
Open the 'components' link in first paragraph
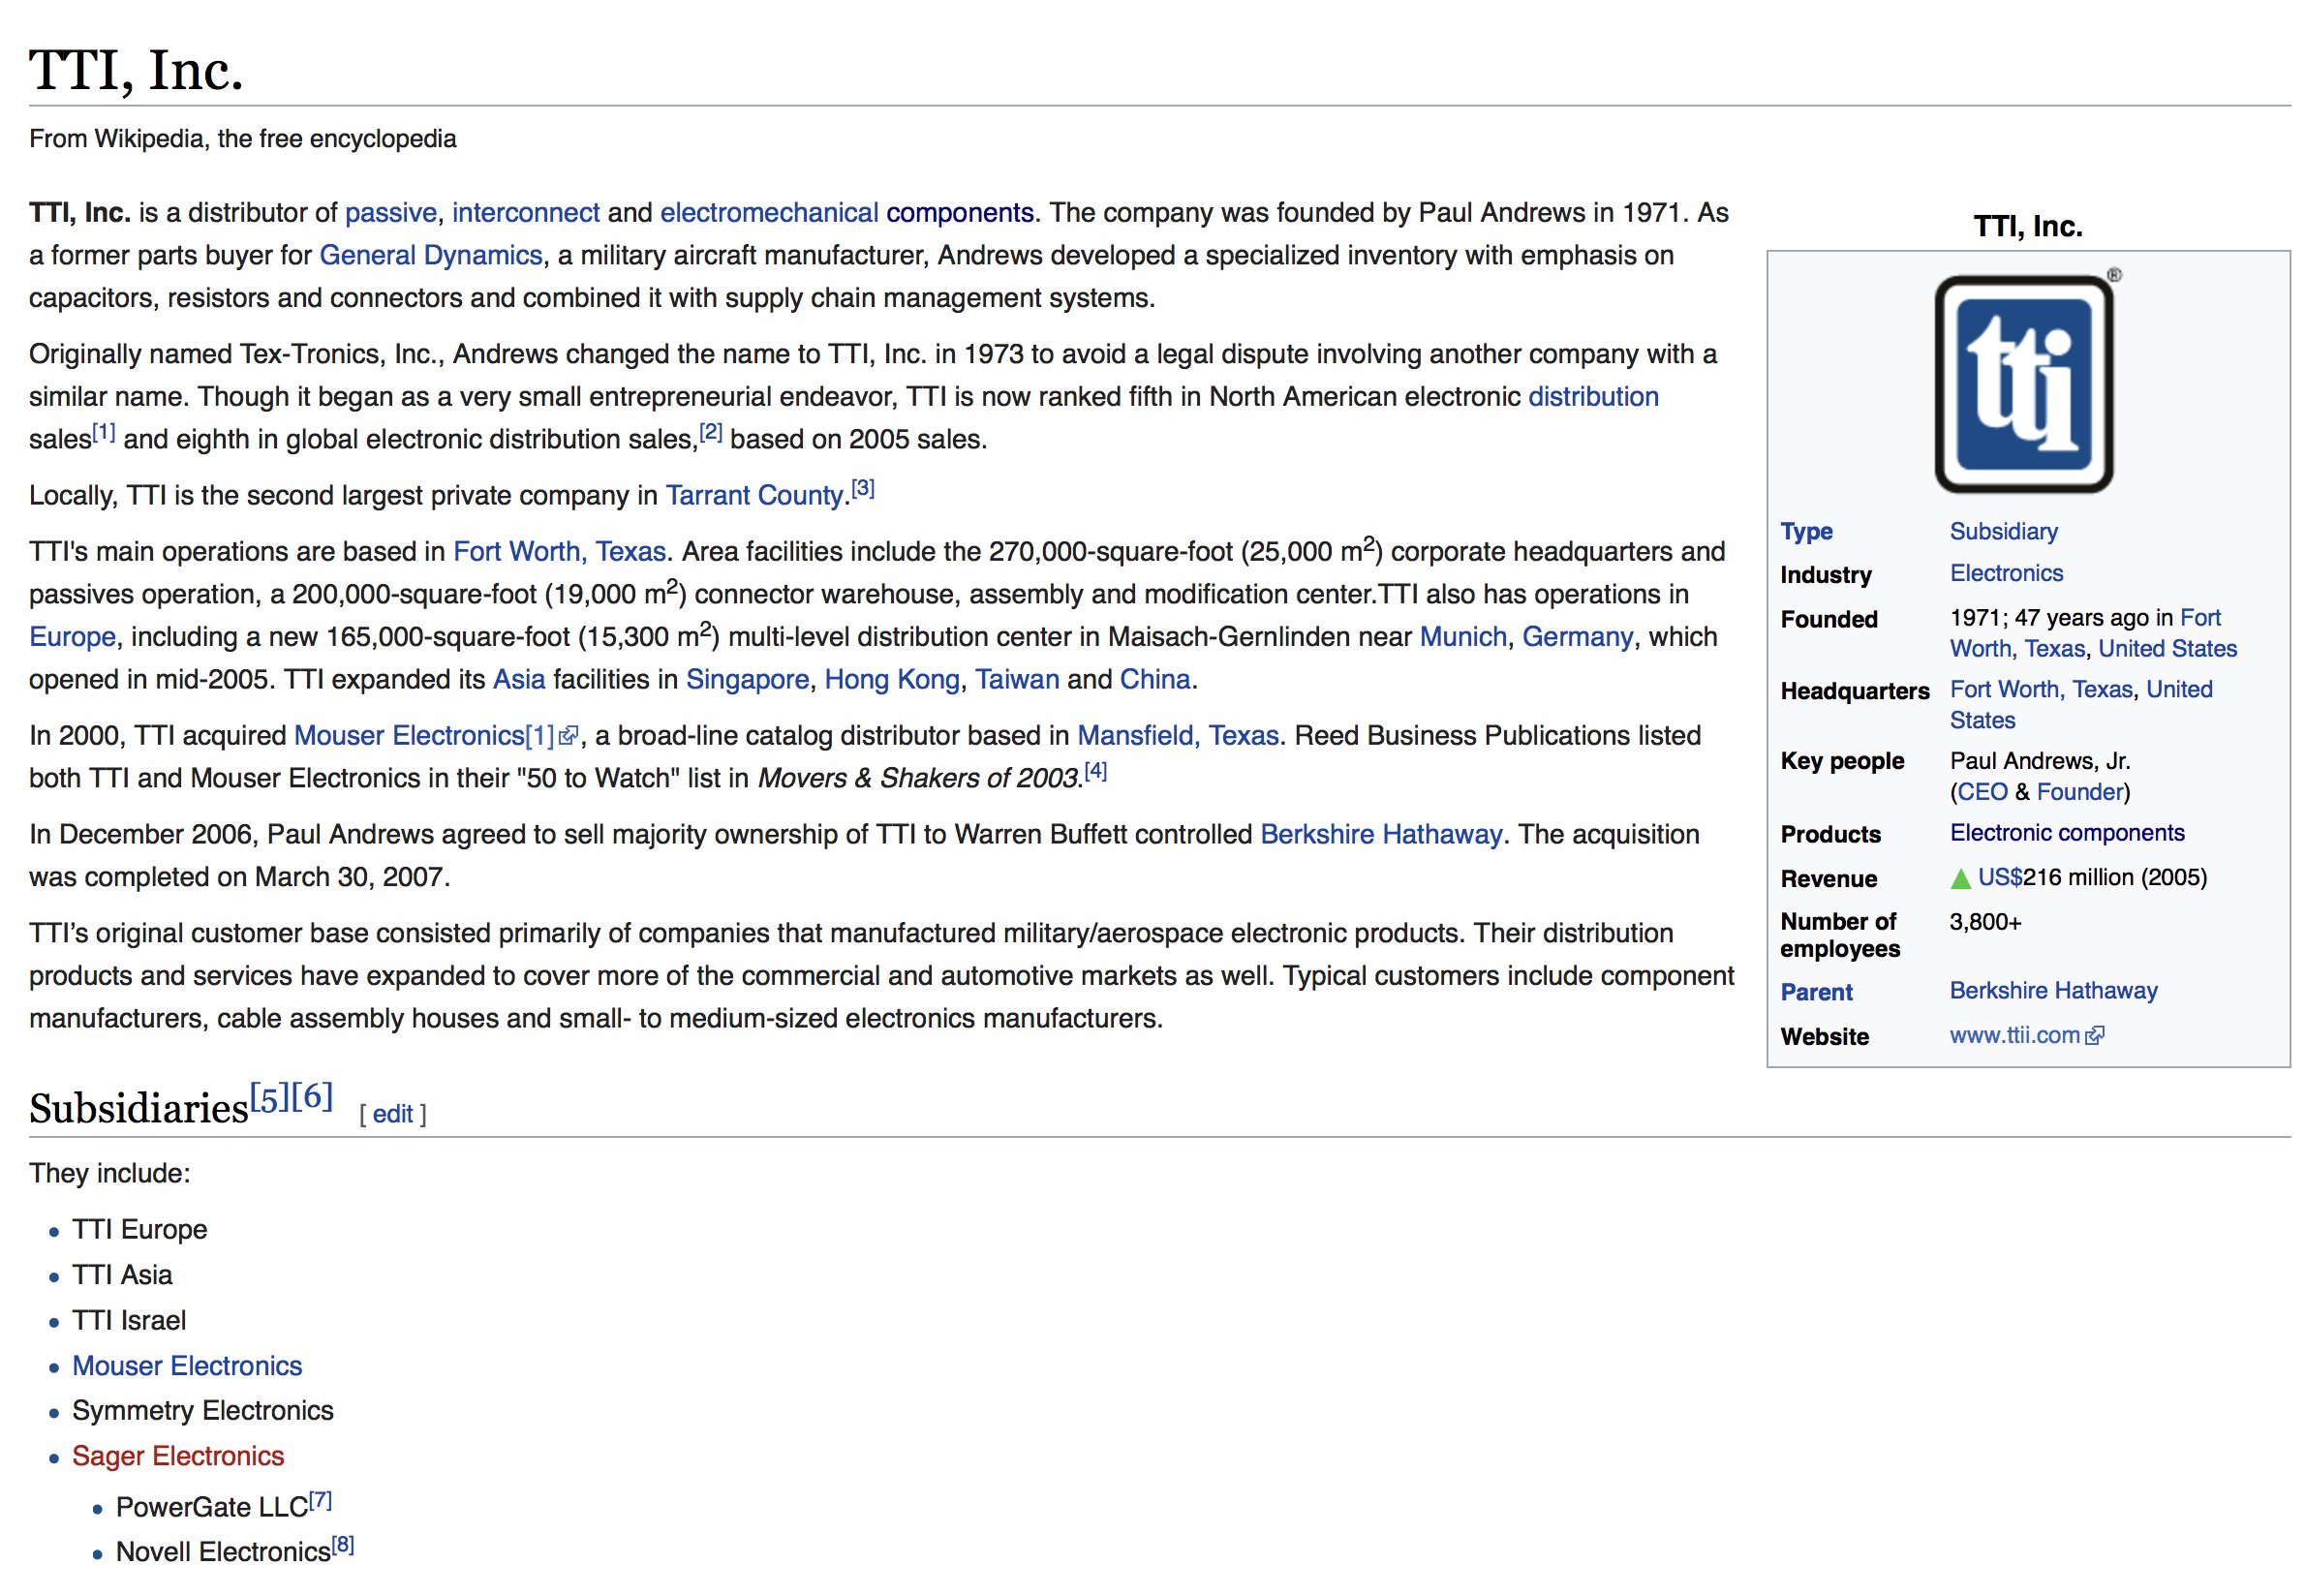pos(960,213)
